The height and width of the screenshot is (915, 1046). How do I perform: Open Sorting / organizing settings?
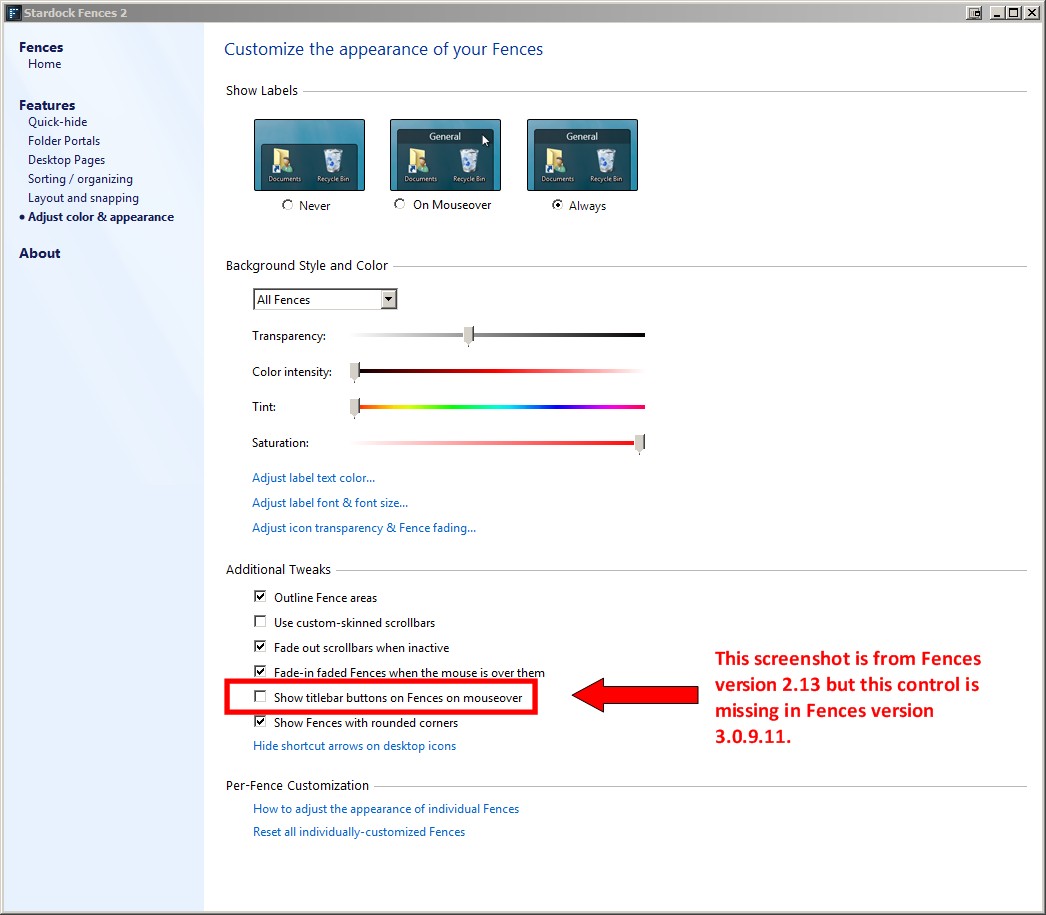click(80, 179)
